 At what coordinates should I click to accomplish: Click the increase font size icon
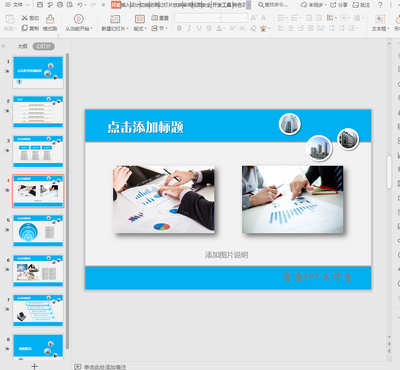point(254,18)
